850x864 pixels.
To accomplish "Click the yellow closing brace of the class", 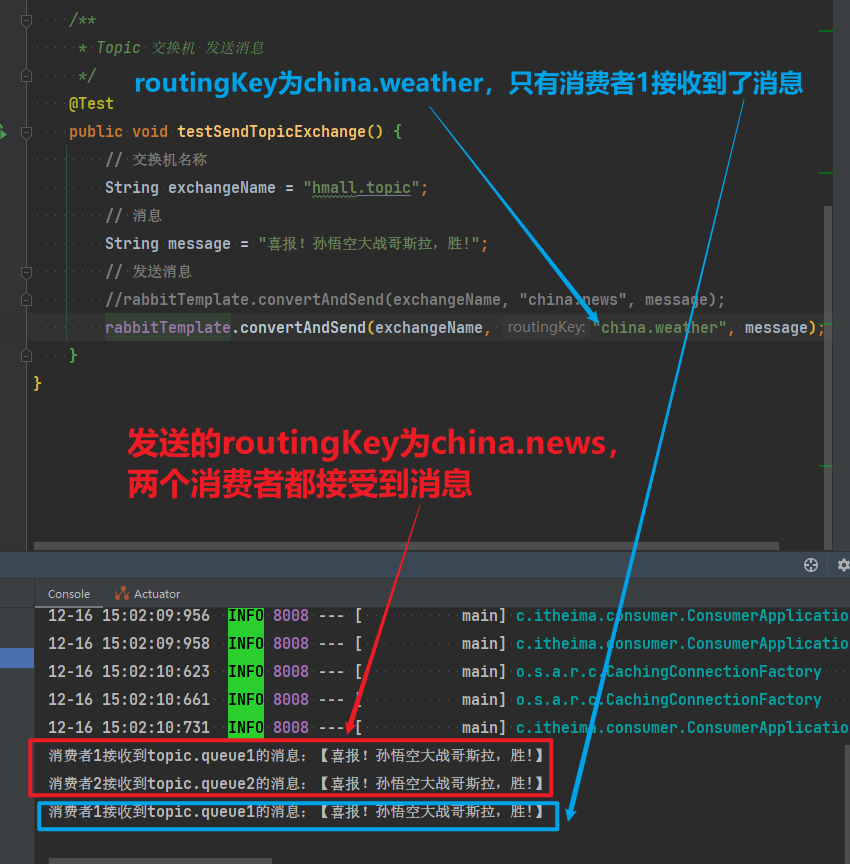I will tap(37, 383).
